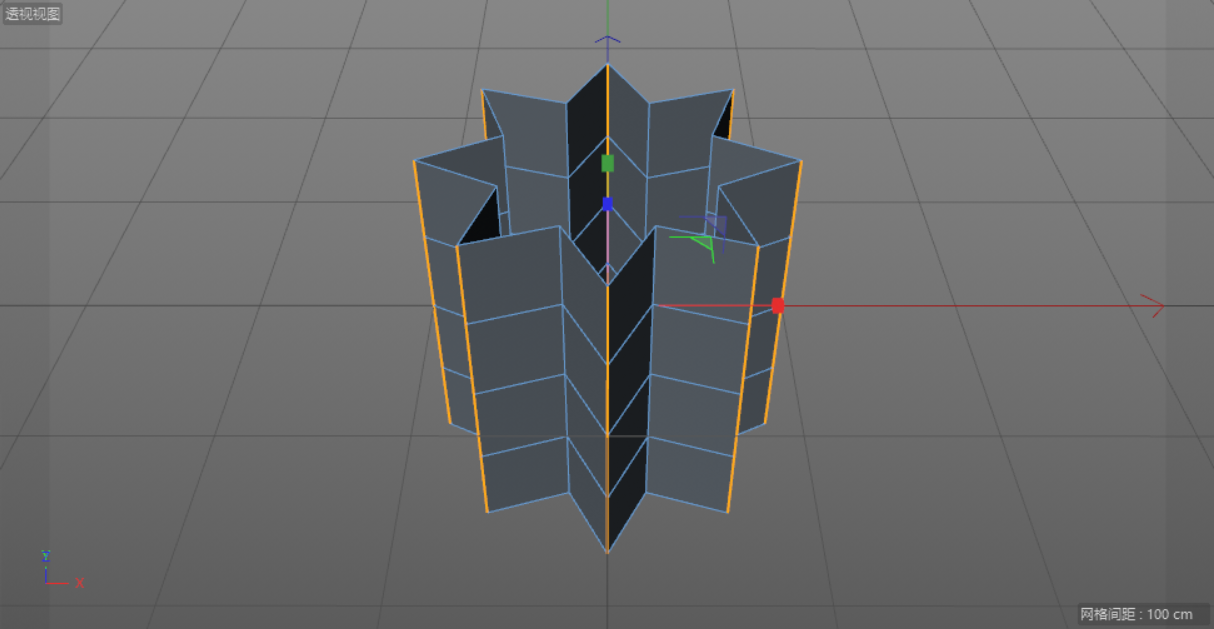Click the red X-axis handle square

pyautogui.click(x=777, y=305)
